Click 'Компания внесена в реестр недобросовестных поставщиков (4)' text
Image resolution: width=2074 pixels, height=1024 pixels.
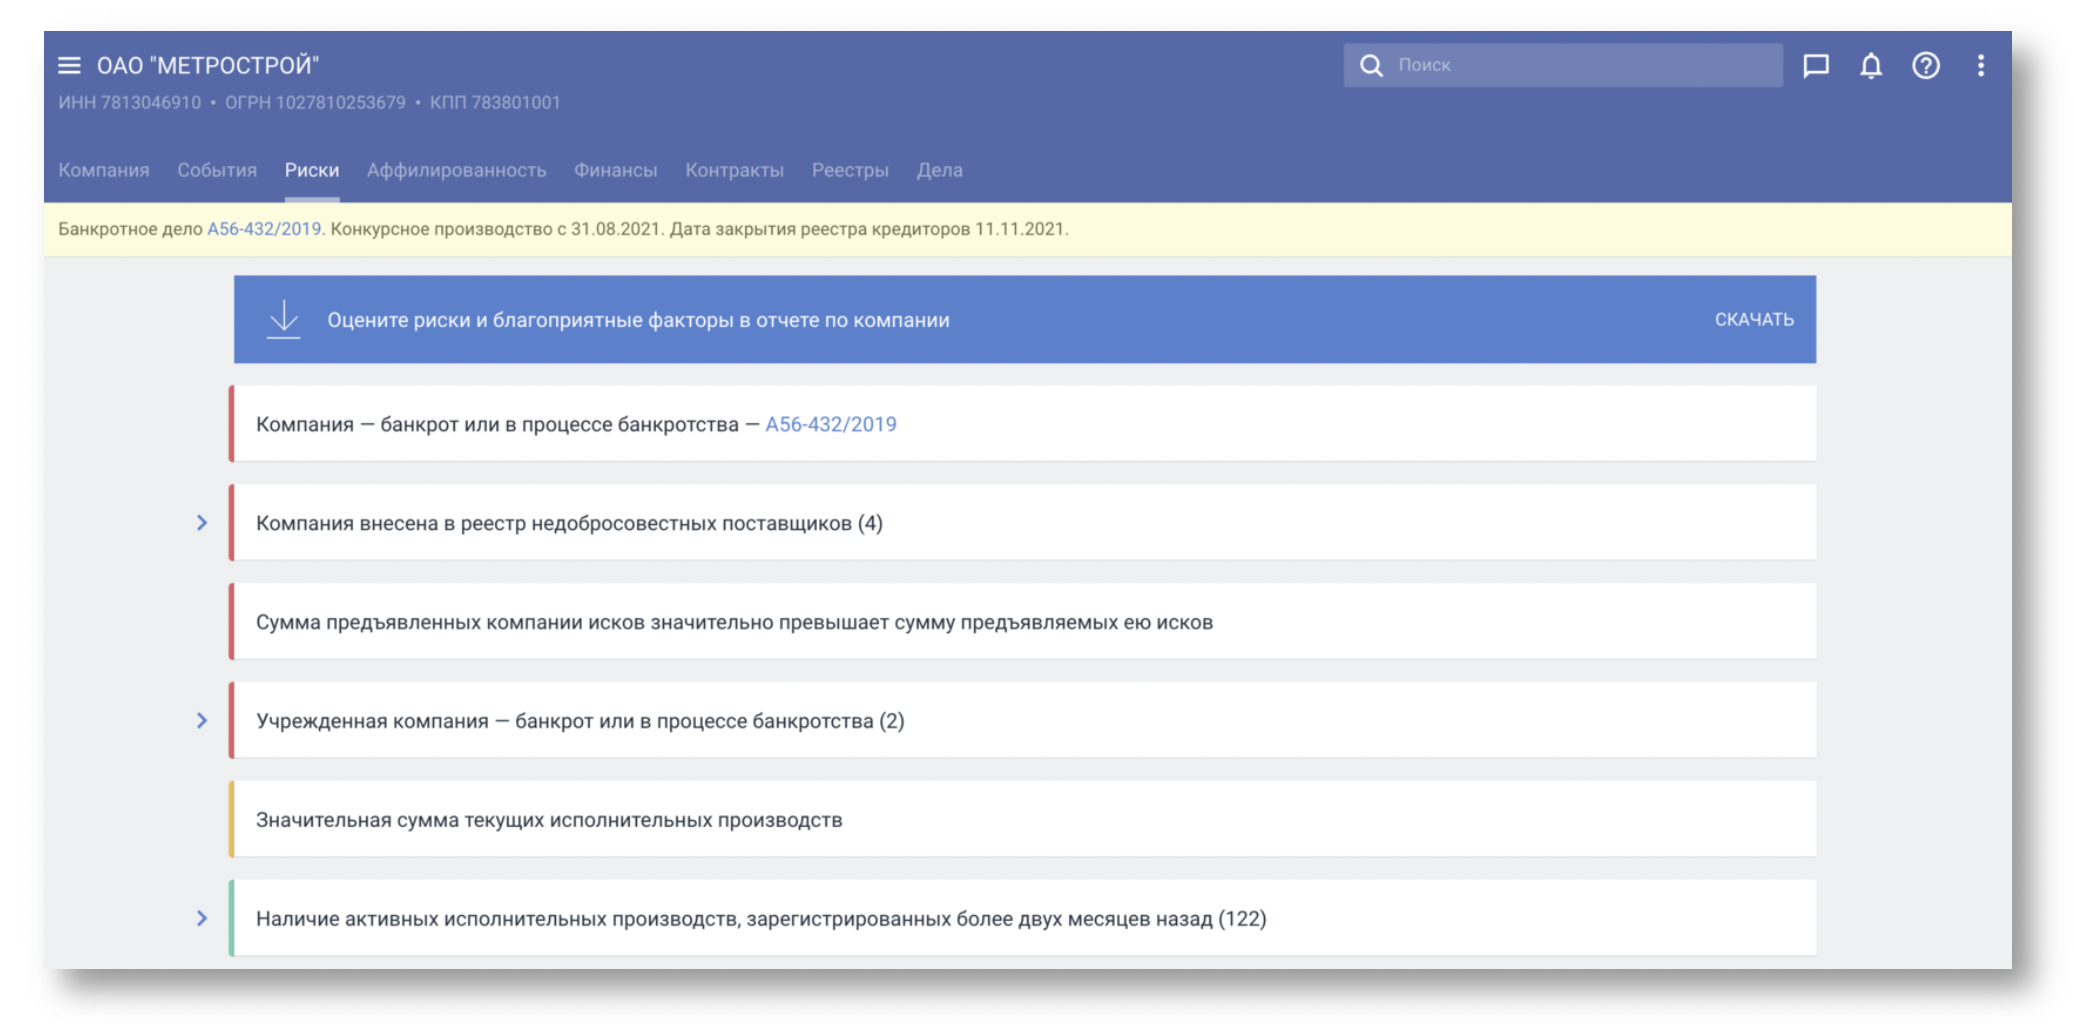[x=569, y=524]
